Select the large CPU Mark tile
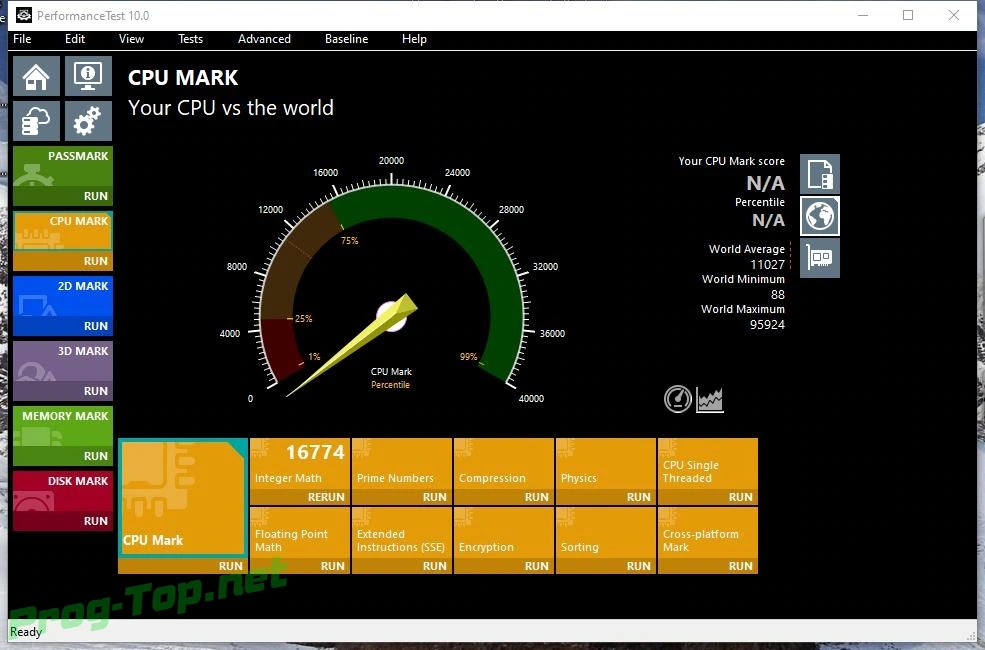The height and width of the screenshot is (650, 985). (182, 498)
